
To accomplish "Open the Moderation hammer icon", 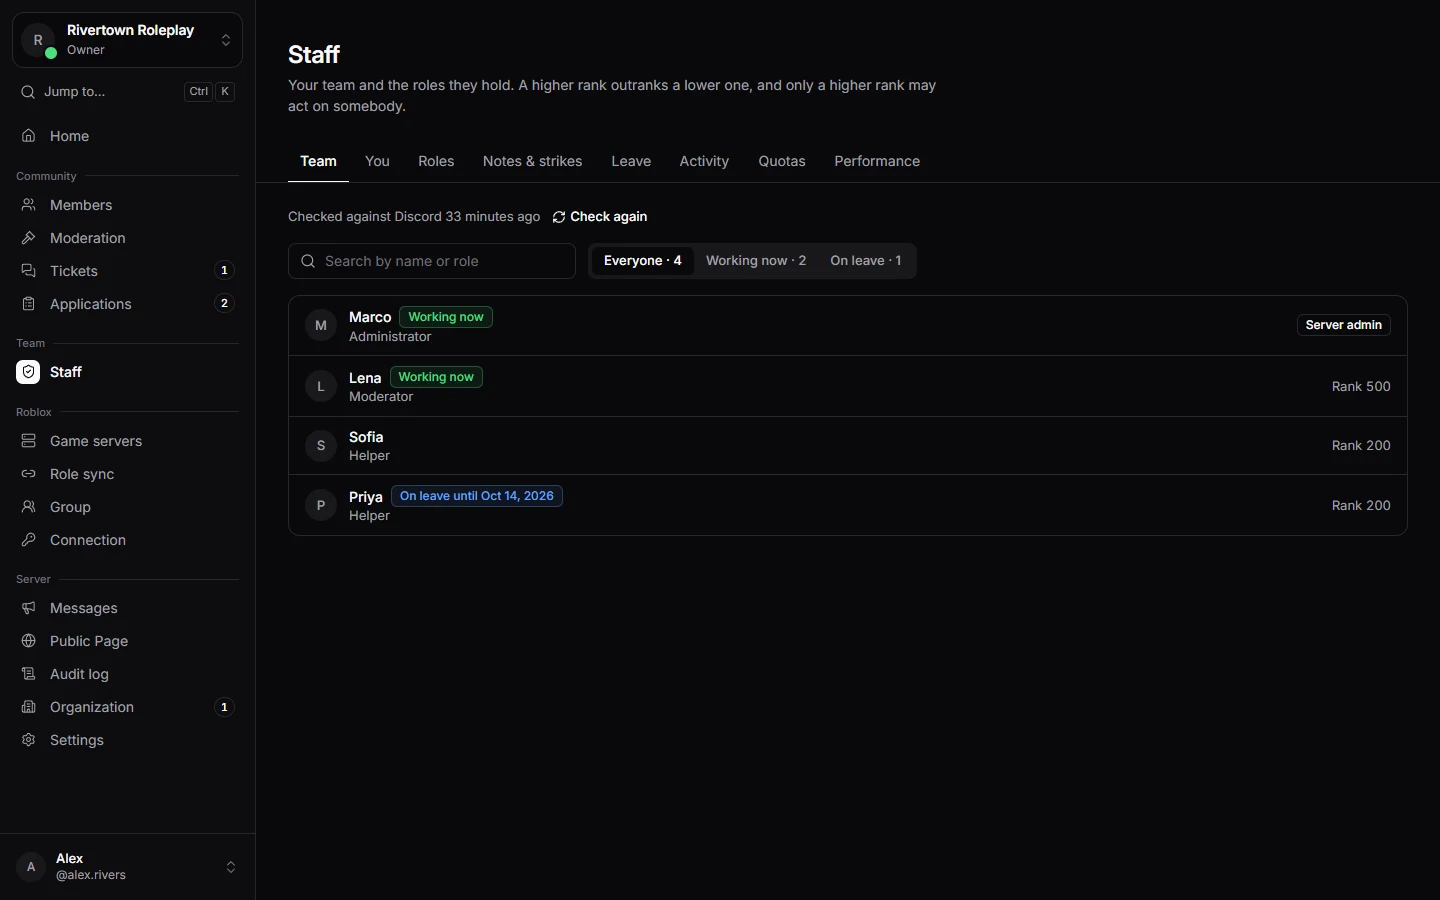I will tap(29, 238).
